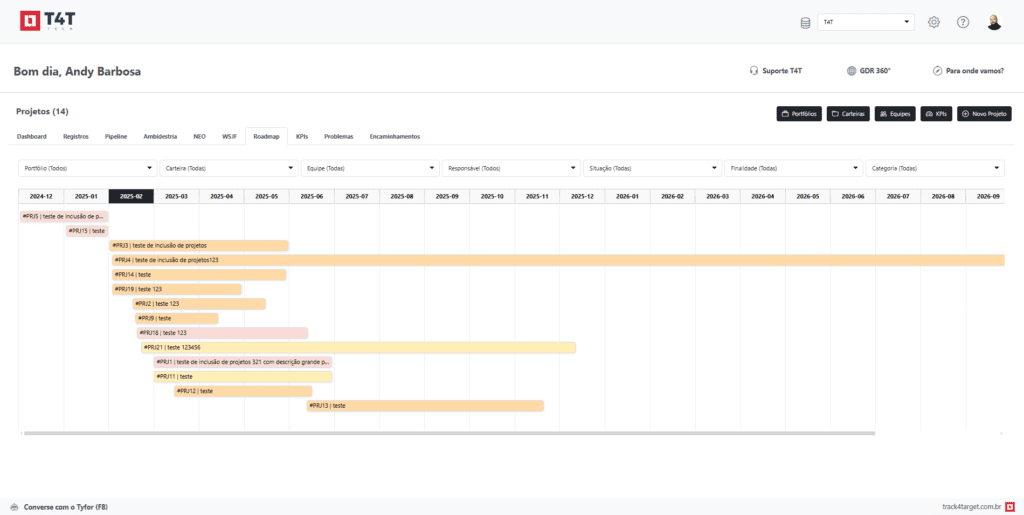Open the Portfólio (Todos) filter dropdown
The height and width of the screenshot is (515, 1024).
[87, 169]
